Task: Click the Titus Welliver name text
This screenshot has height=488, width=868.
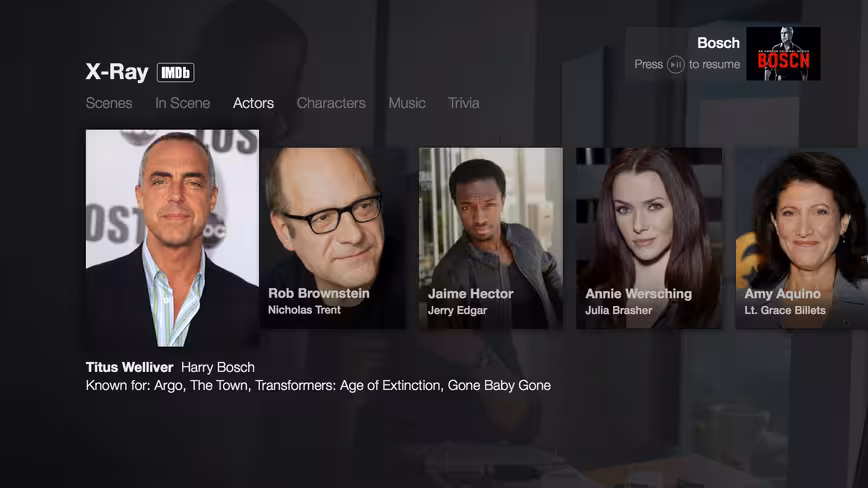Action: tap(130, 367)
